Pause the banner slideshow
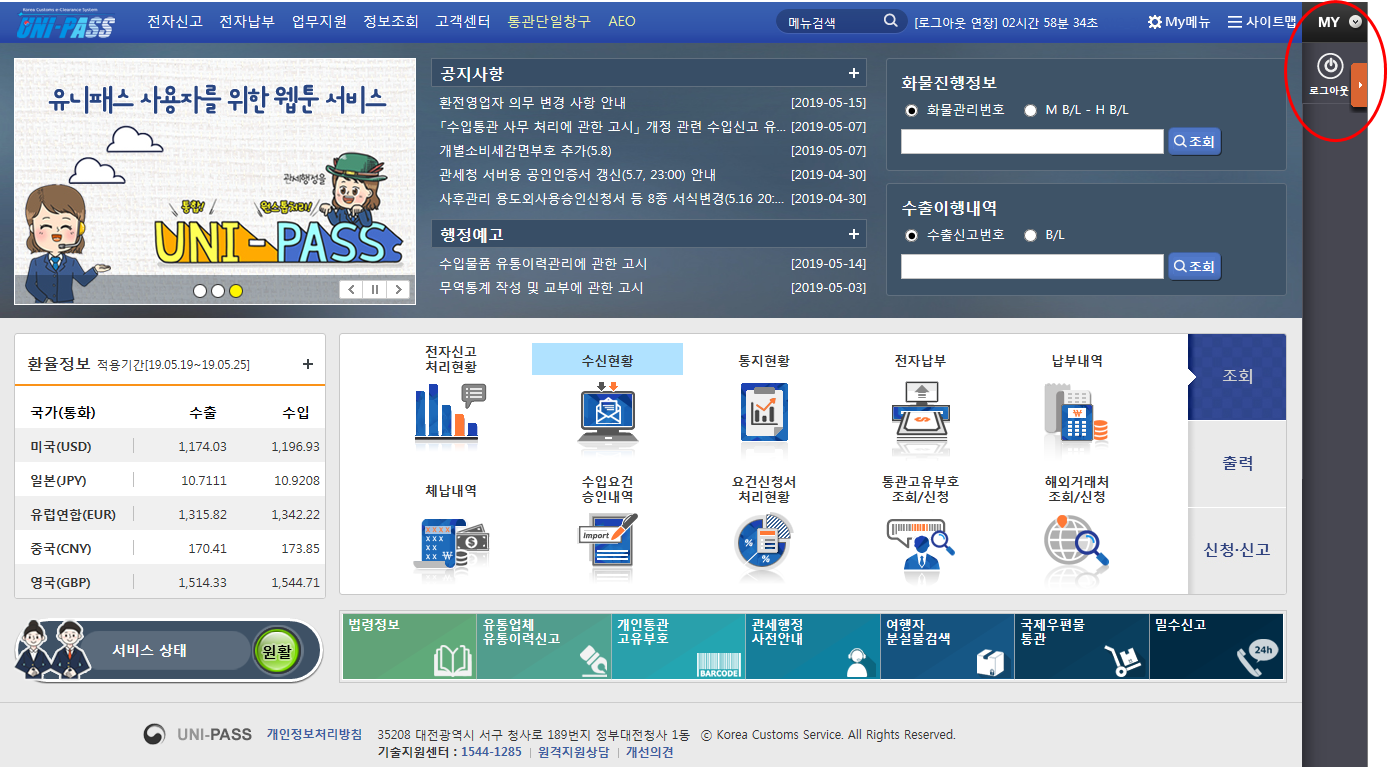The width and height of the screenshot is (1387, 767). click(375, 290)
